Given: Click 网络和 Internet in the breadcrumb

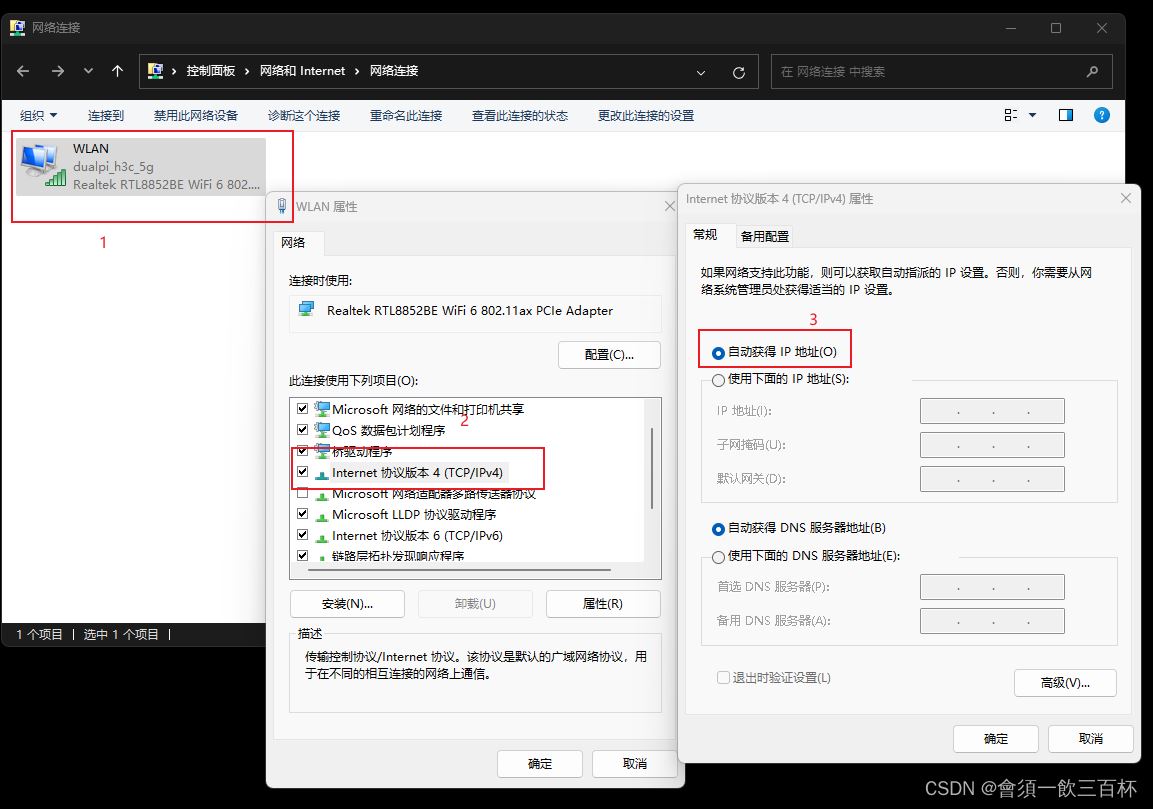Looking at the screenshot, I should pyautogui.click(x=302, y=71).
